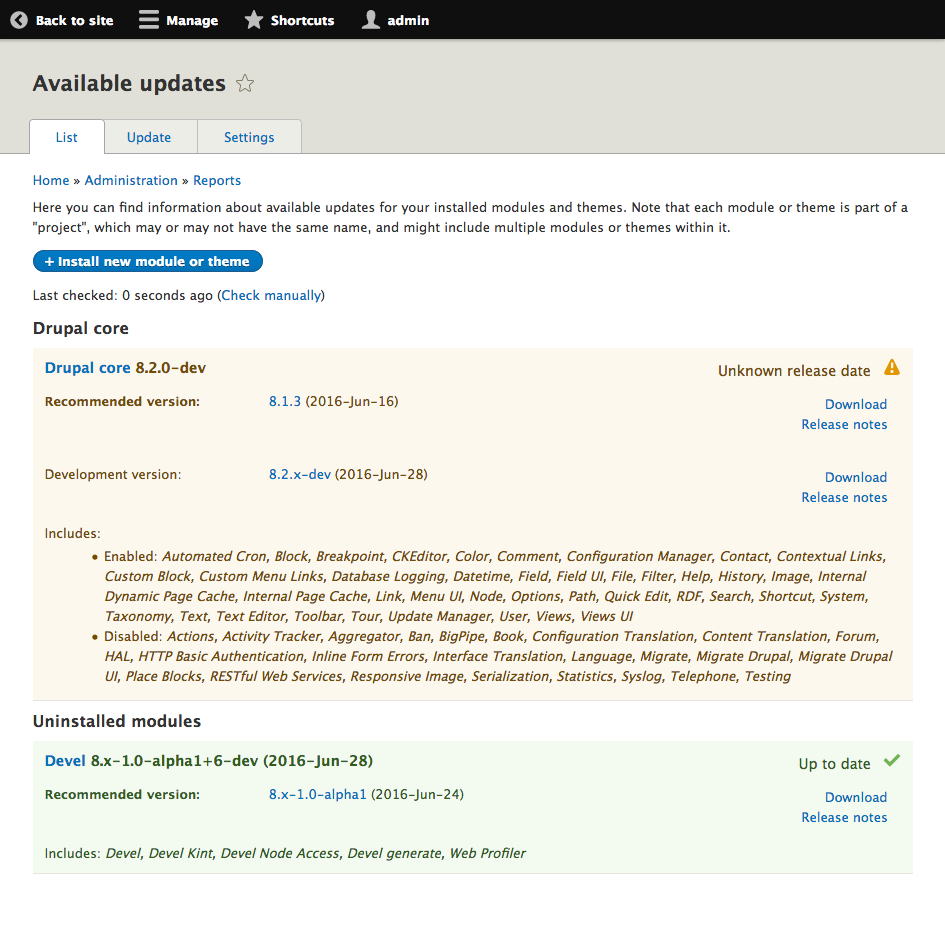Navigate to Reports via breadcrumb
The width and height of the screenshot is (945, 933).
[217, 180]
